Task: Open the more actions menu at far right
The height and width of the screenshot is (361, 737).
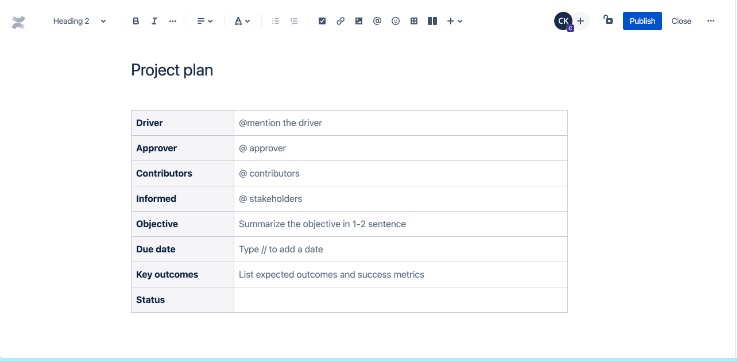Action: tap(711, 21)
